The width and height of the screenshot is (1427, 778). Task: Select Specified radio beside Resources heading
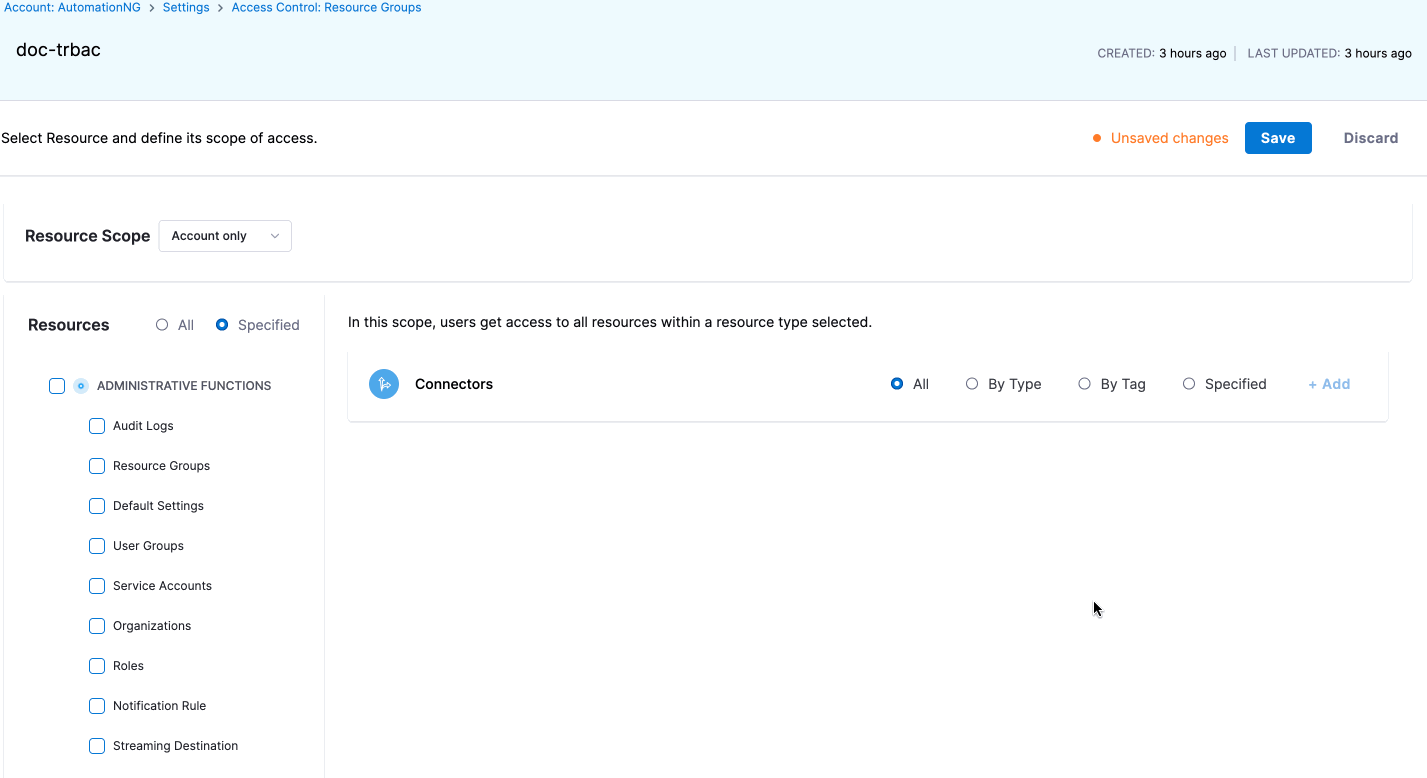[x=222, y=325]
